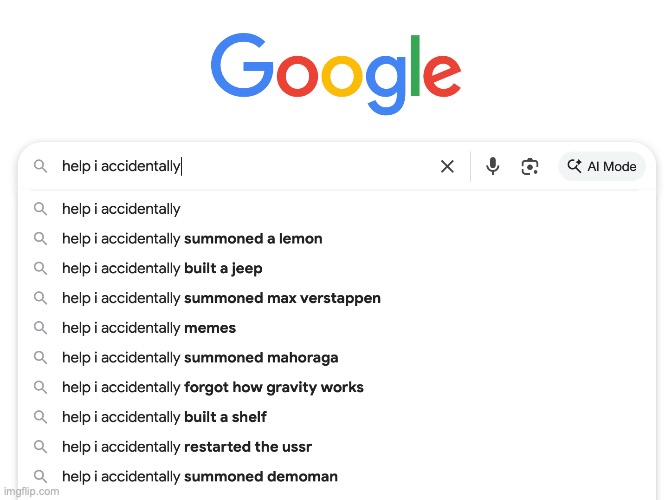The image size is (672, 500).
Task: Click the AI Mode button
Action: [602, 166]
